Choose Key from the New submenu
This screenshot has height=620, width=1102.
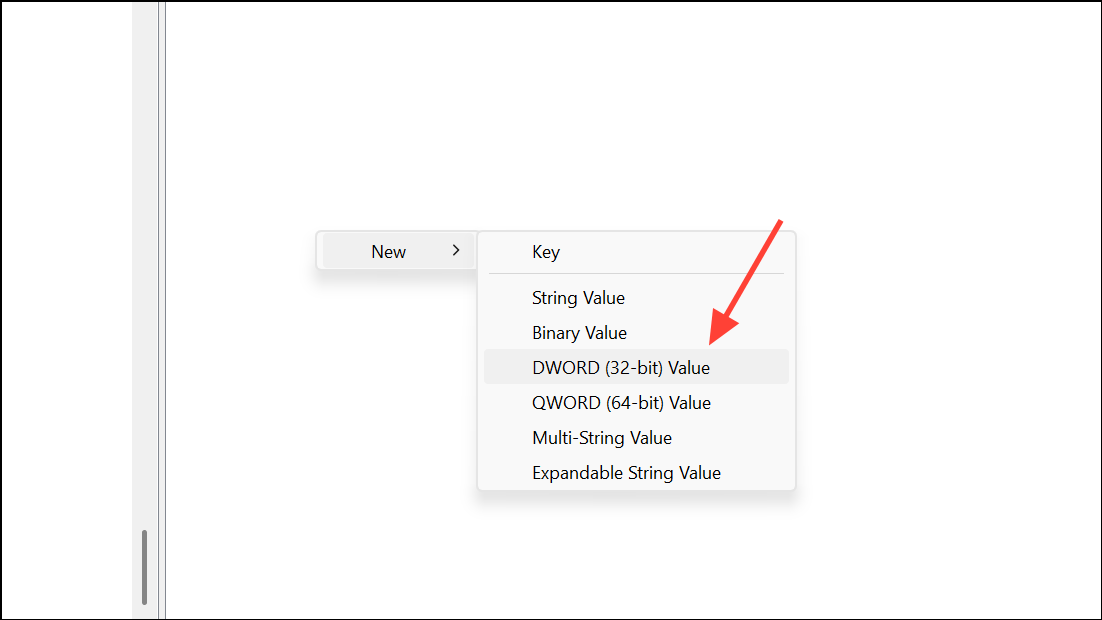click(x=546, y=252)
